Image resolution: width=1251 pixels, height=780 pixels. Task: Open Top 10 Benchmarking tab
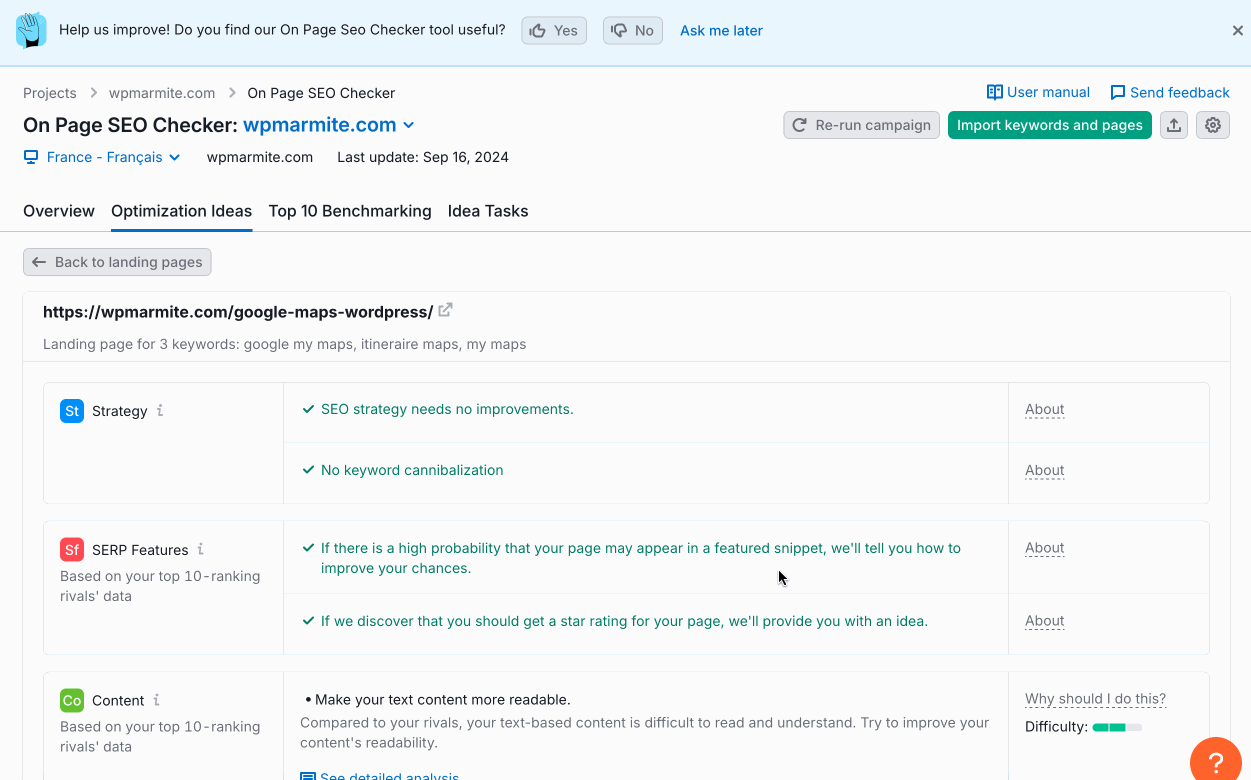pyautogui.click(x=350, y=211)
